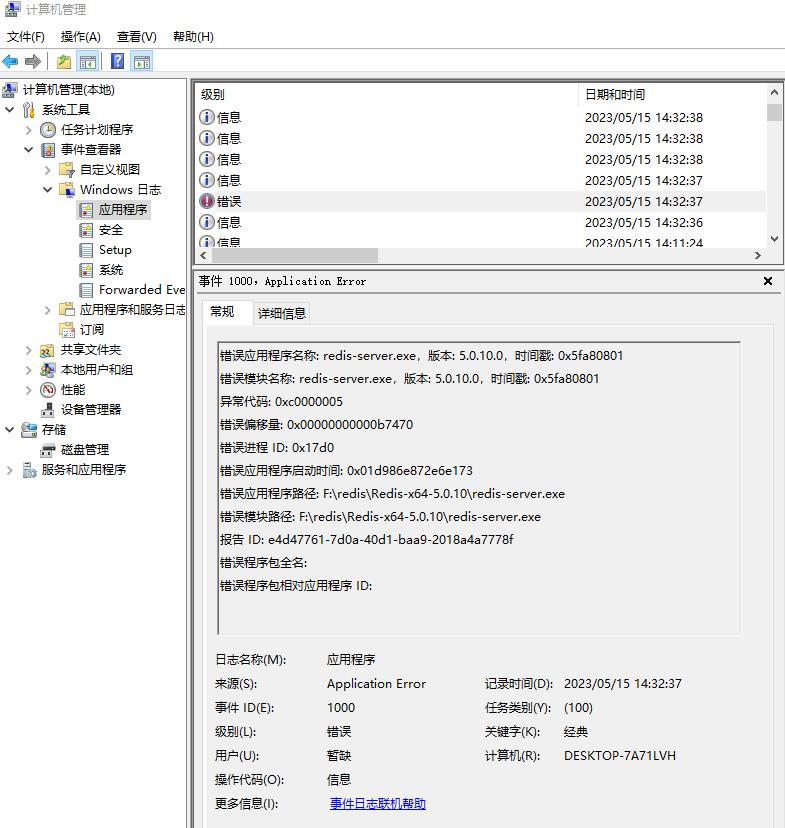The width and height of the screenshot is (785, 828).
Task: Toggle the show/hide console tree icon
Action: [88, 62]
